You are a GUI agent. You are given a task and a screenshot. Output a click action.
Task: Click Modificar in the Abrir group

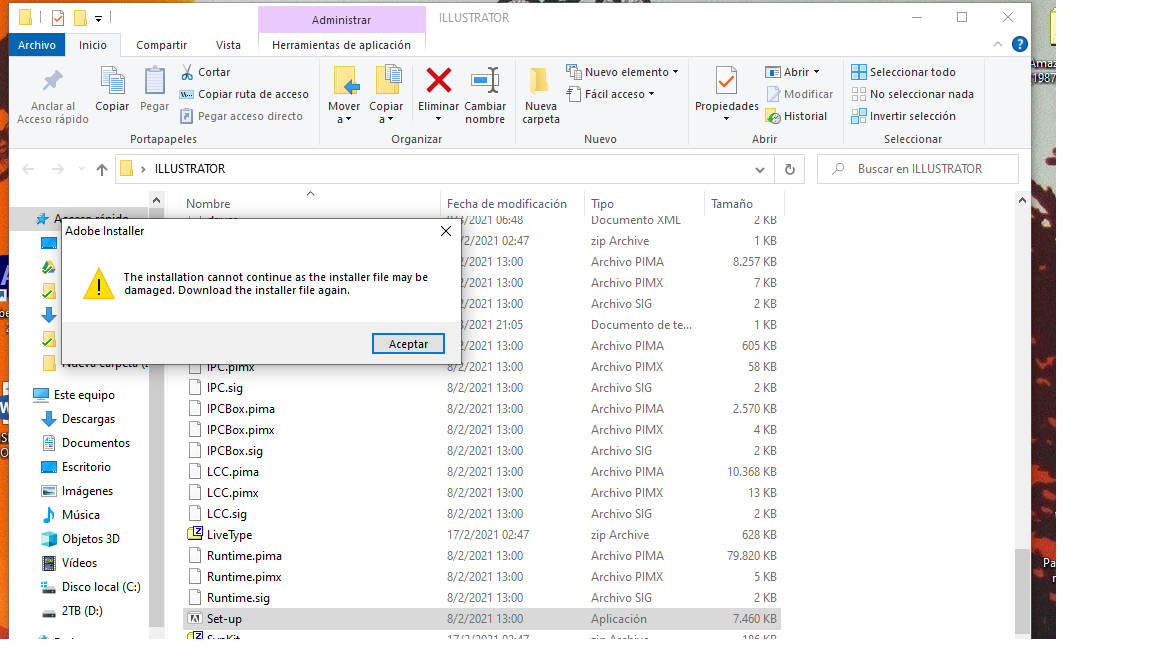[x=800, y=94]
